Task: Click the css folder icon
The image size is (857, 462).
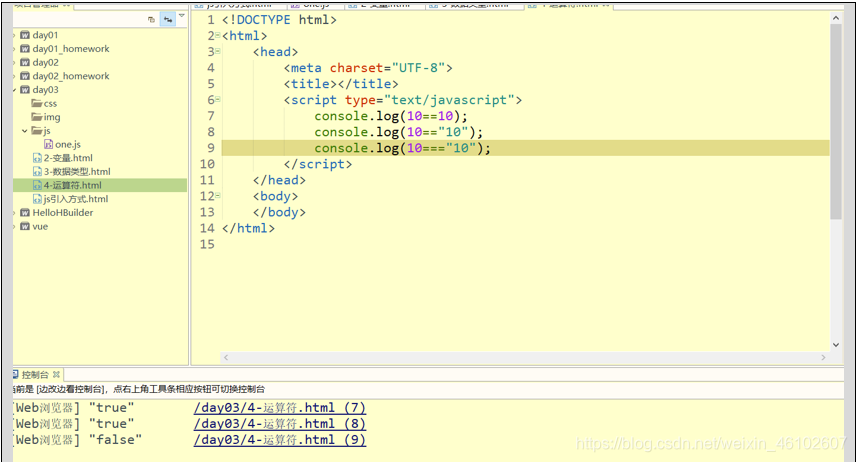Action: 37,103
